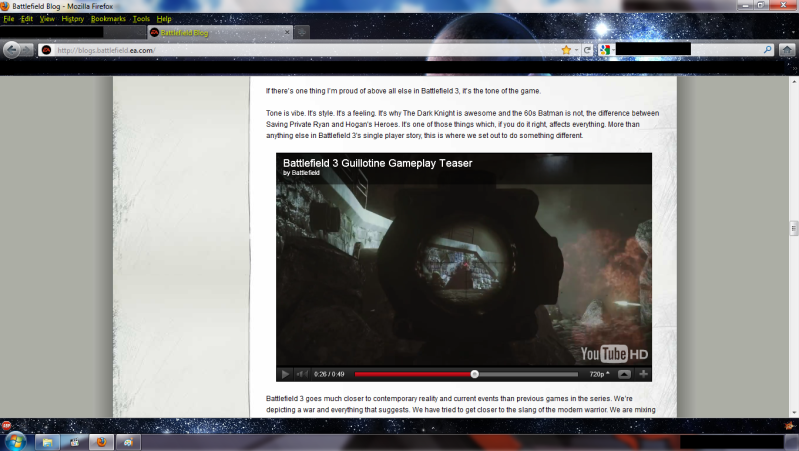Open the Windows Start menu
The height and width of the screenshot is (451, 799).
(16, 441)
